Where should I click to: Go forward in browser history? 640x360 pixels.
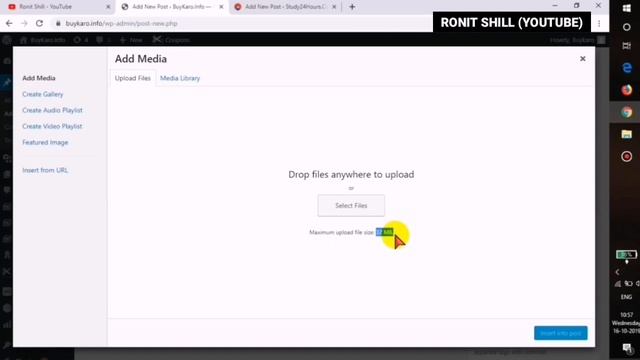point(24,24)
